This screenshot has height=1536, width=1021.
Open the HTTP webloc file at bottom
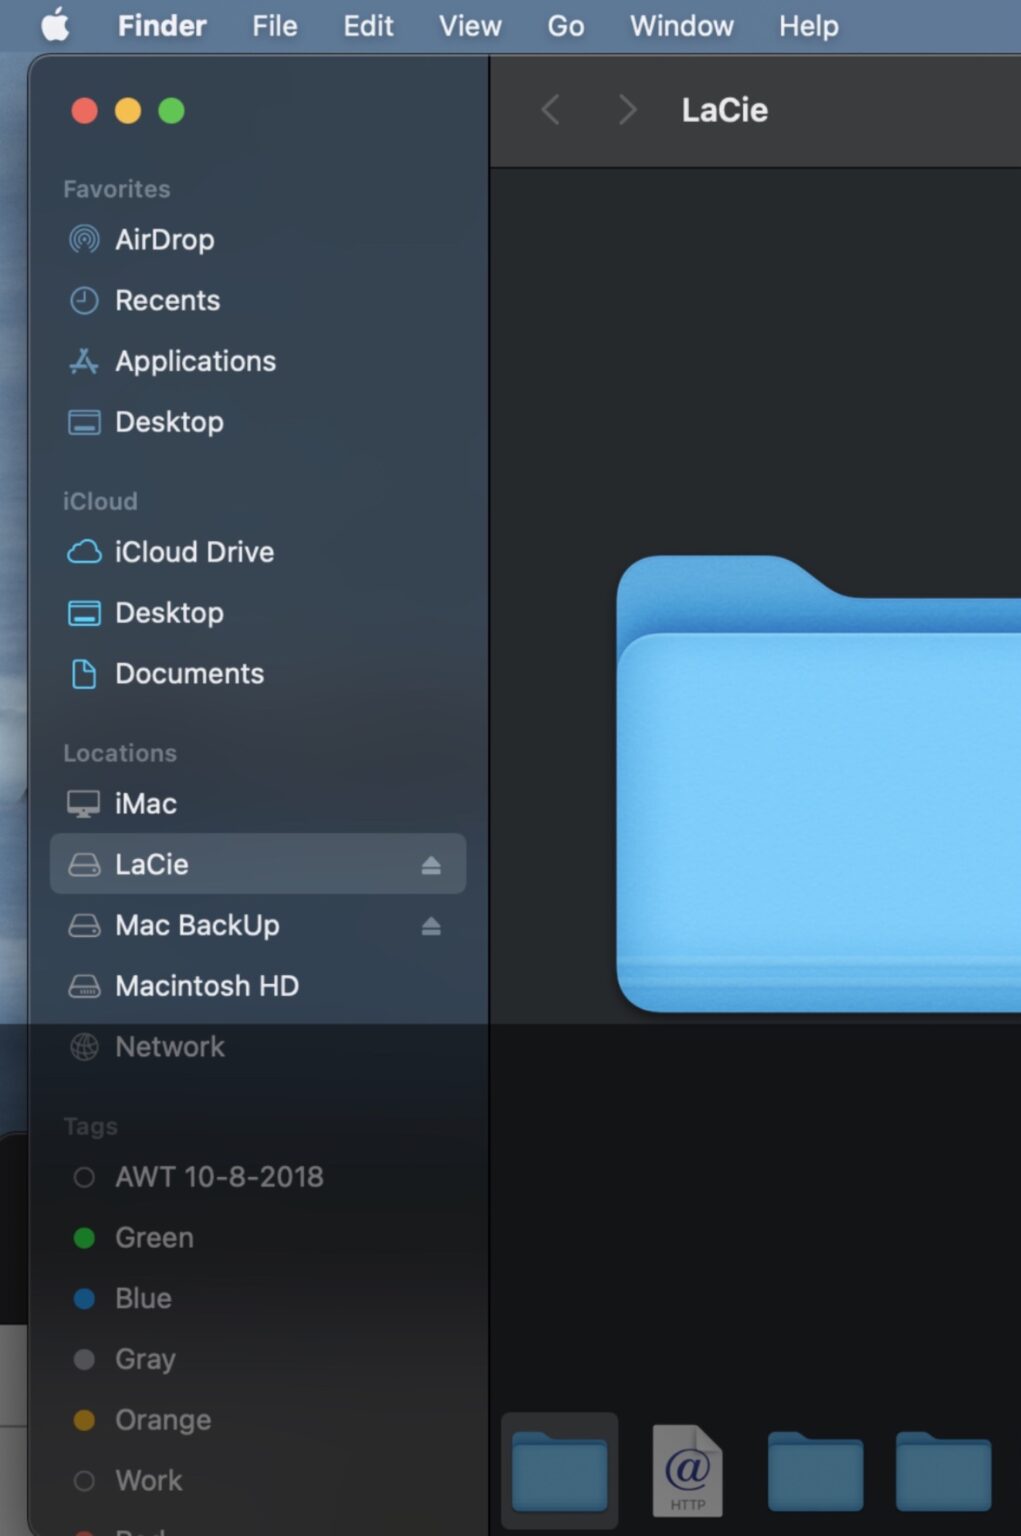(x=687, y=1470)
